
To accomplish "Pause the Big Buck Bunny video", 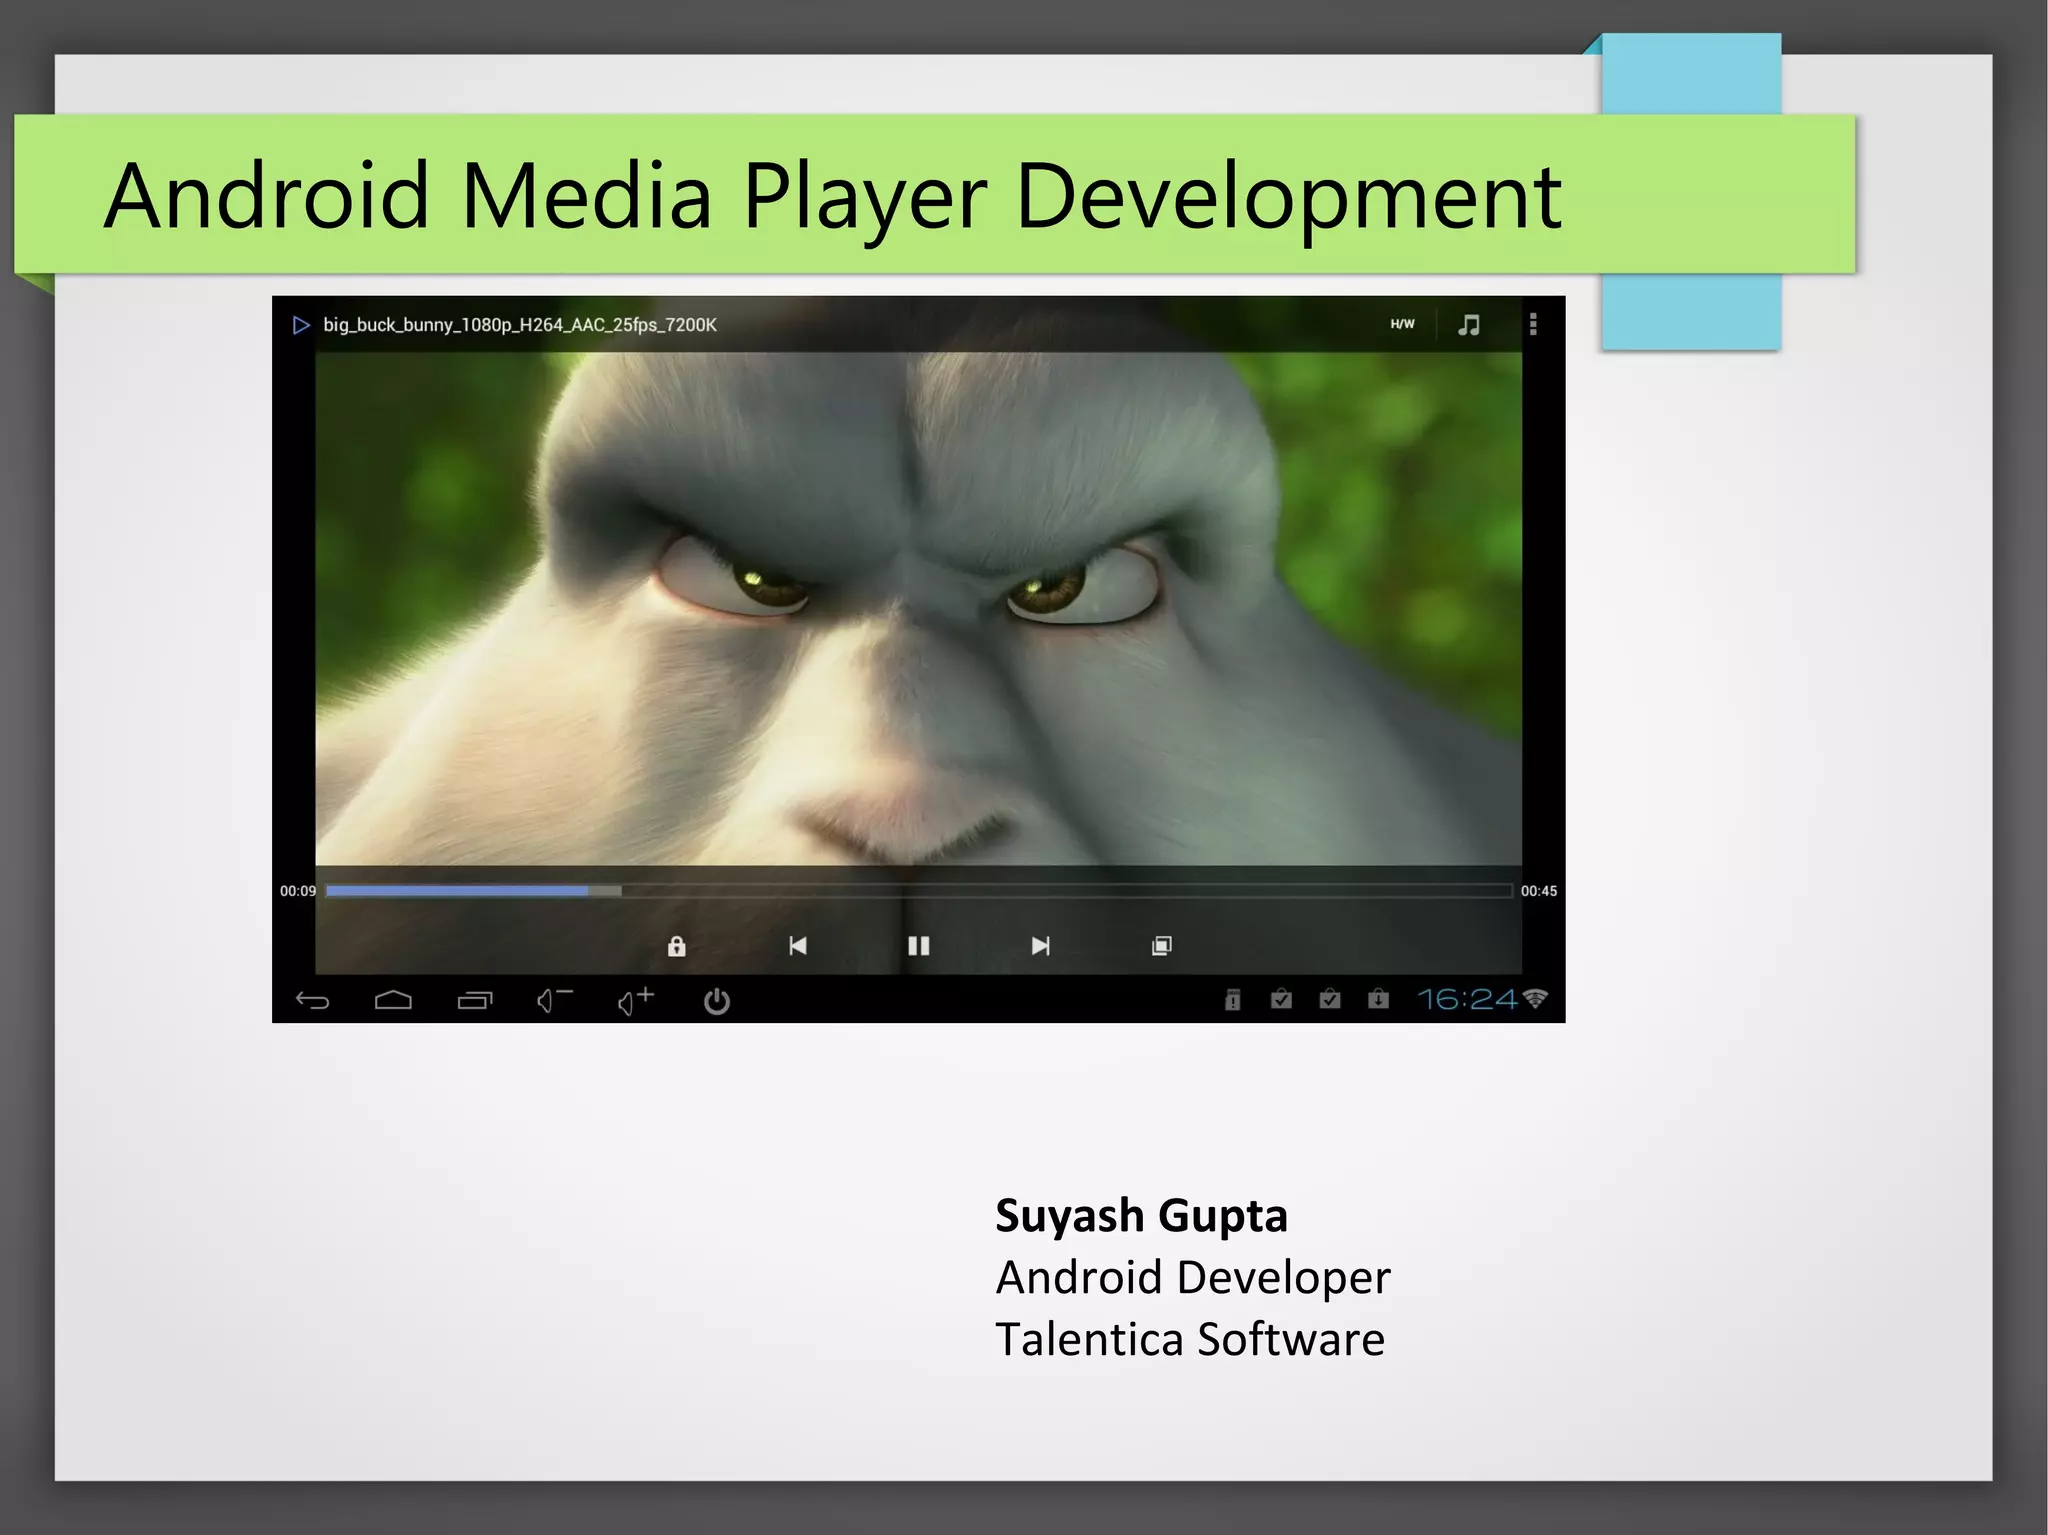I will (918, 946).
